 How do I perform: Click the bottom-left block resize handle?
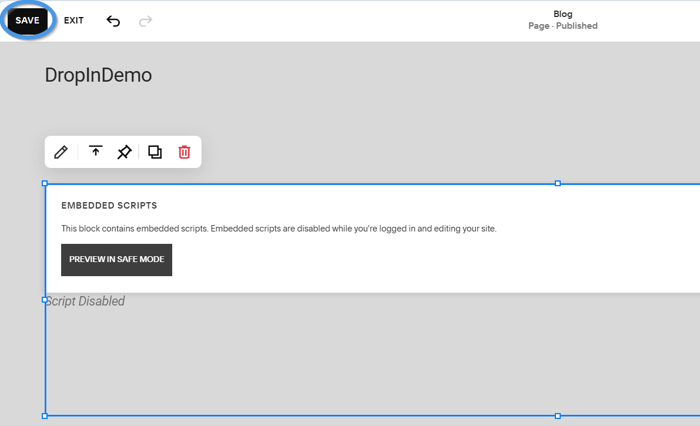(x=45, y=416)
